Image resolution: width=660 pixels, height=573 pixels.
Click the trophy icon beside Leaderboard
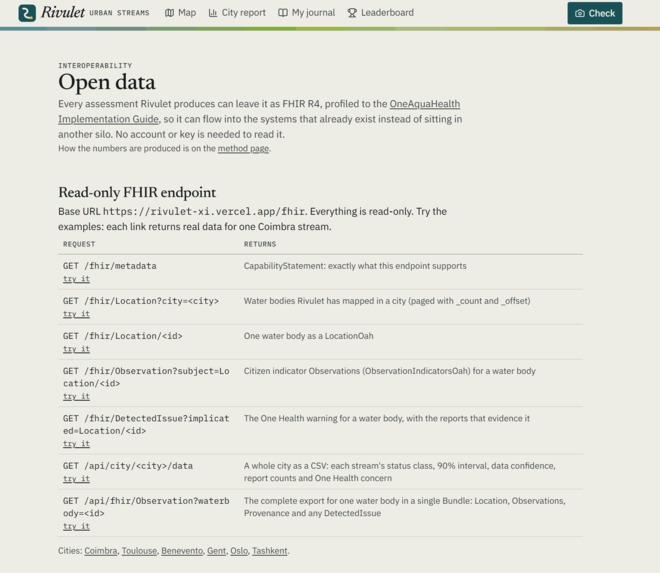(352, 13)
